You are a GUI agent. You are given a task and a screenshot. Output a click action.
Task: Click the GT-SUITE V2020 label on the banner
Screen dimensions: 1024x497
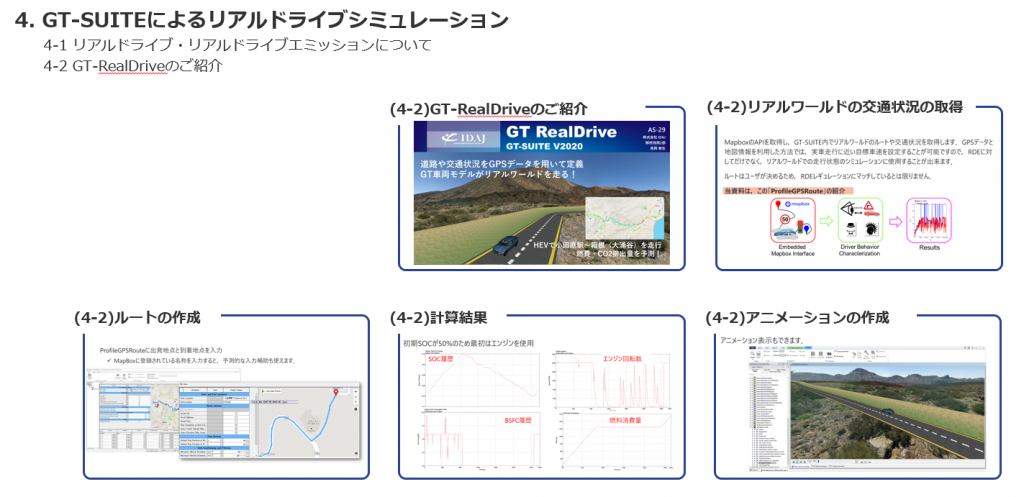click(545, 147)
